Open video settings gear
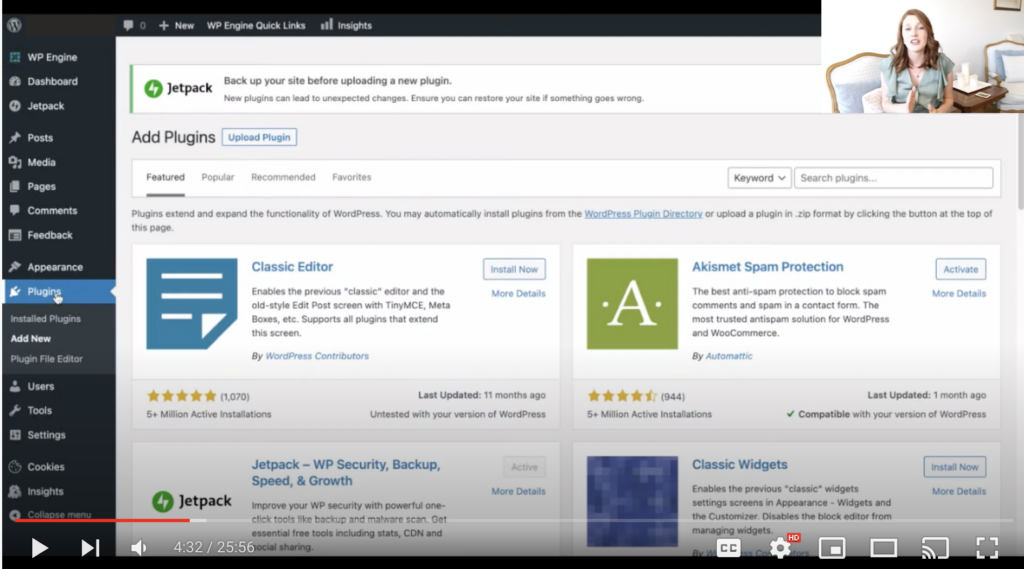 [x=780, y=548]
